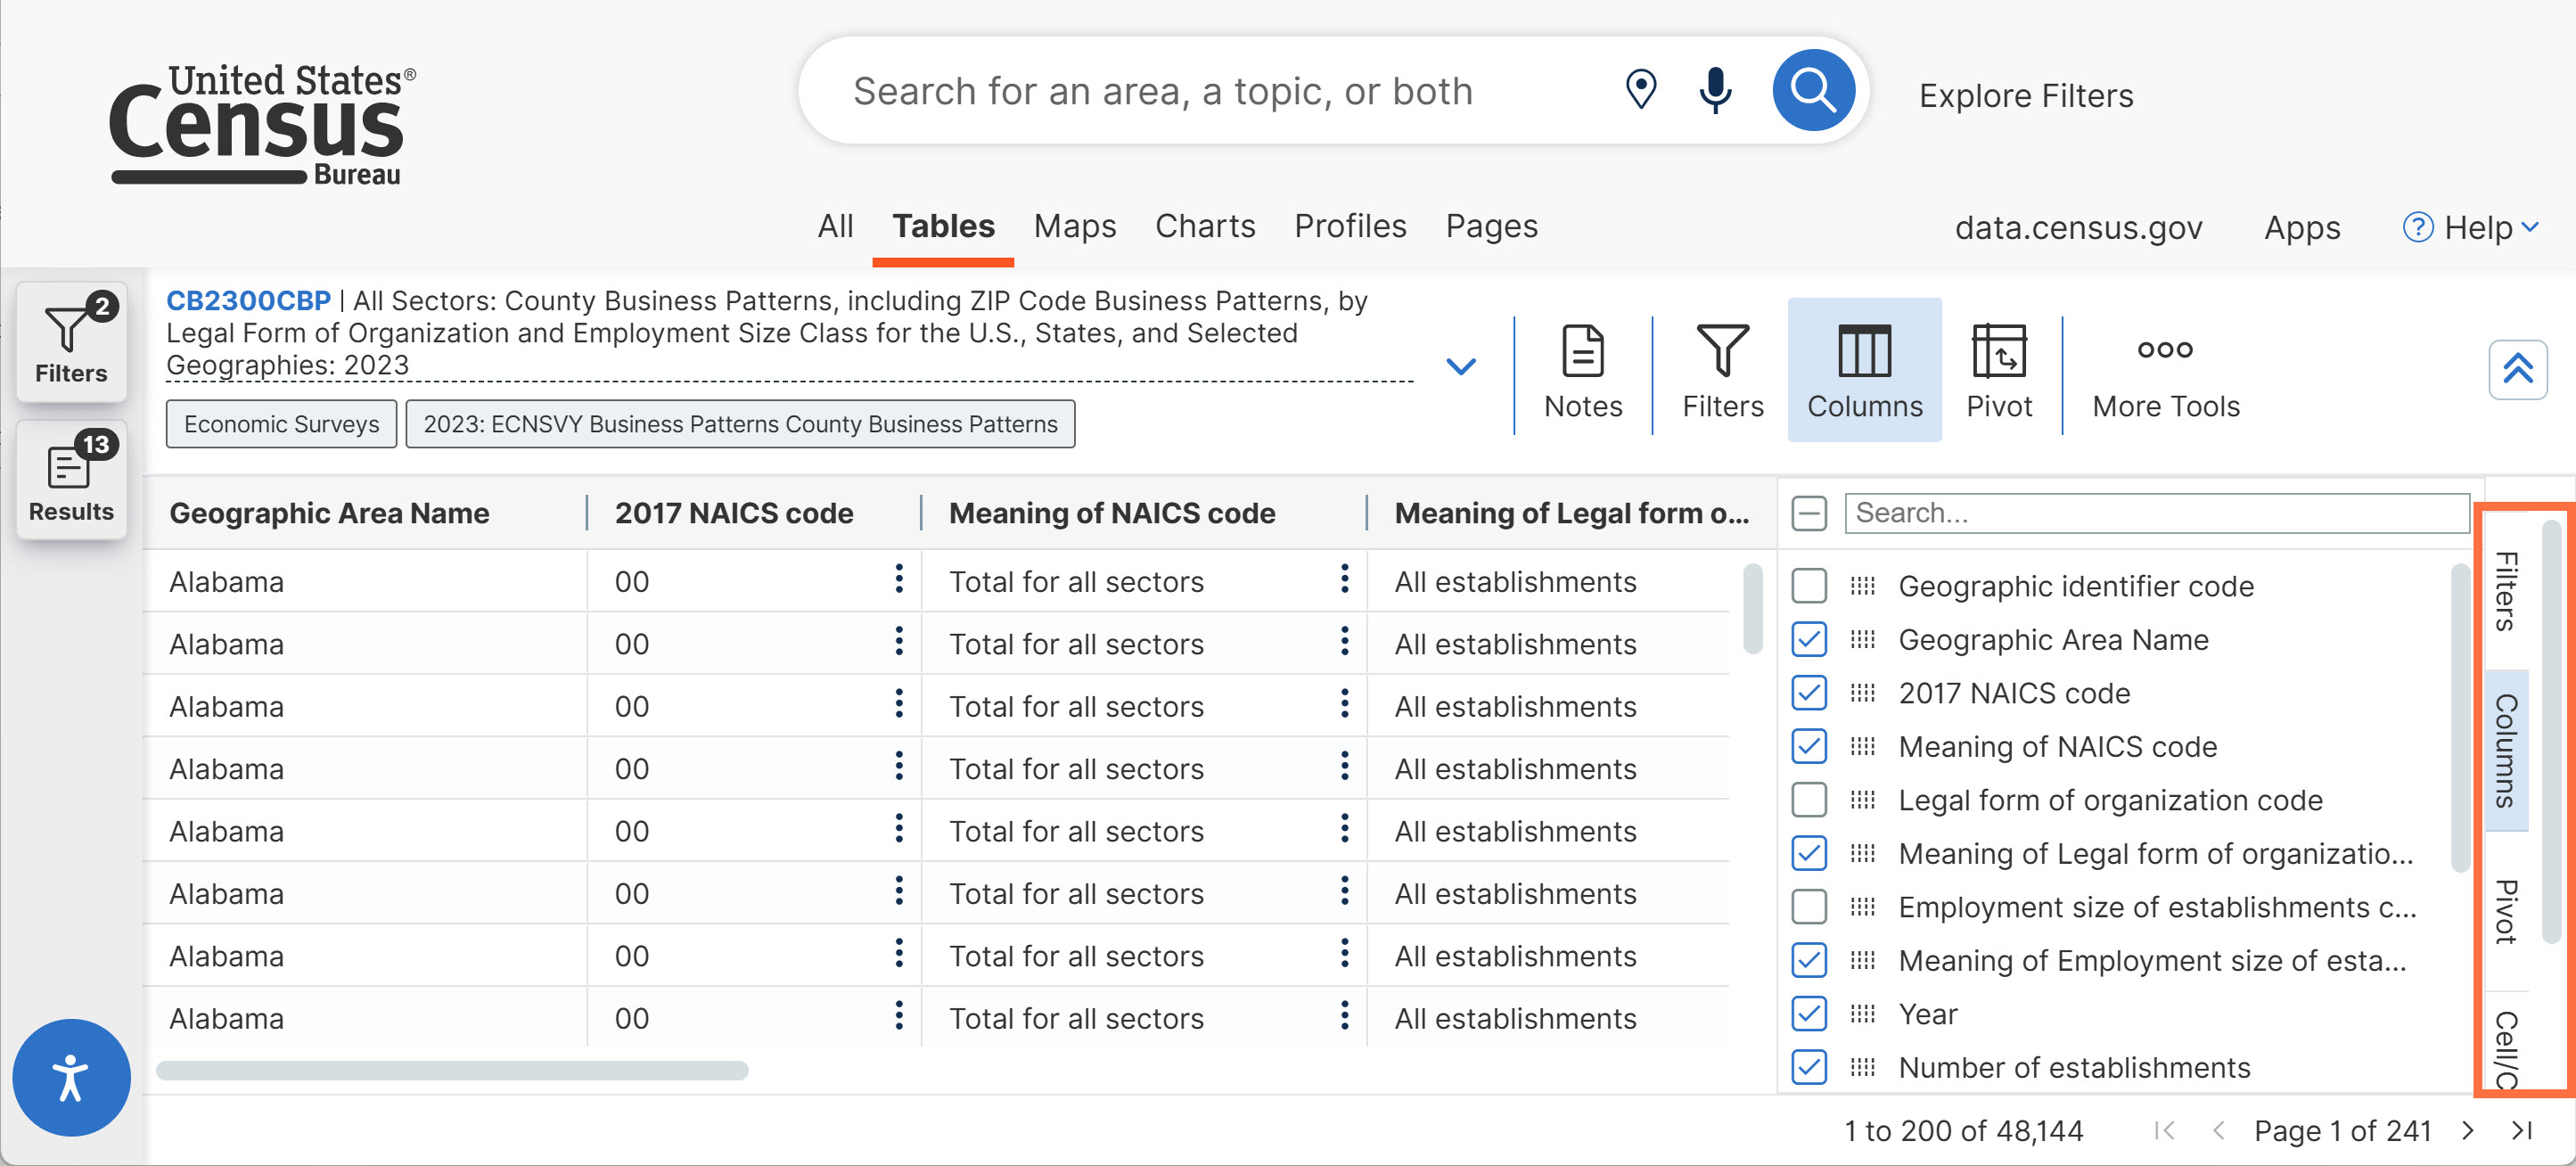Viewport: 2576px width, 1166px height.
Task: Collapse the table header with double-chevron
Action: (2517, 370)
